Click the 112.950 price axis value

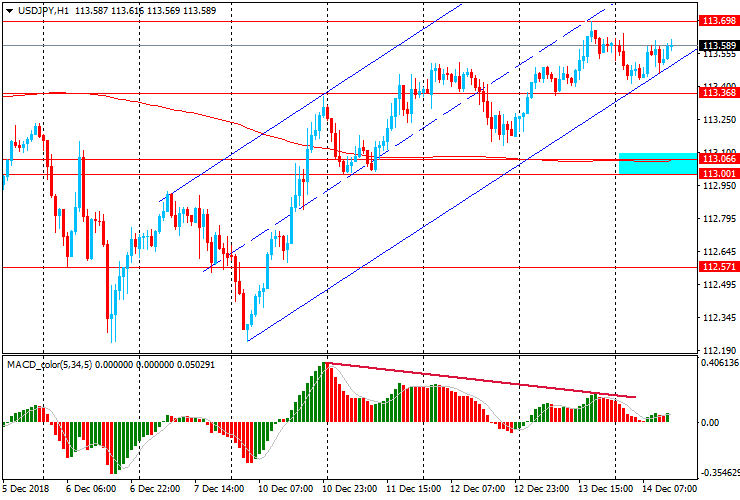pos(719,186)
